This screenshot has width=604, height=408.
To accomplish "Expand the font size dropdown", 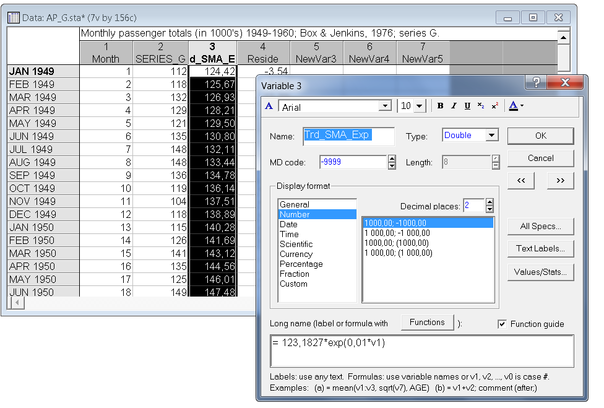I will coord(420,106).
